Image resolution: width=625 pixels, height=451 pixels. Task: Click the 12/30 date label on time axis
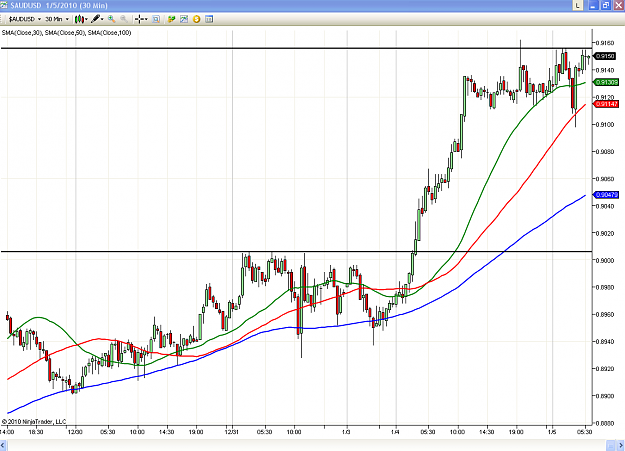click(x=75, y=432)
